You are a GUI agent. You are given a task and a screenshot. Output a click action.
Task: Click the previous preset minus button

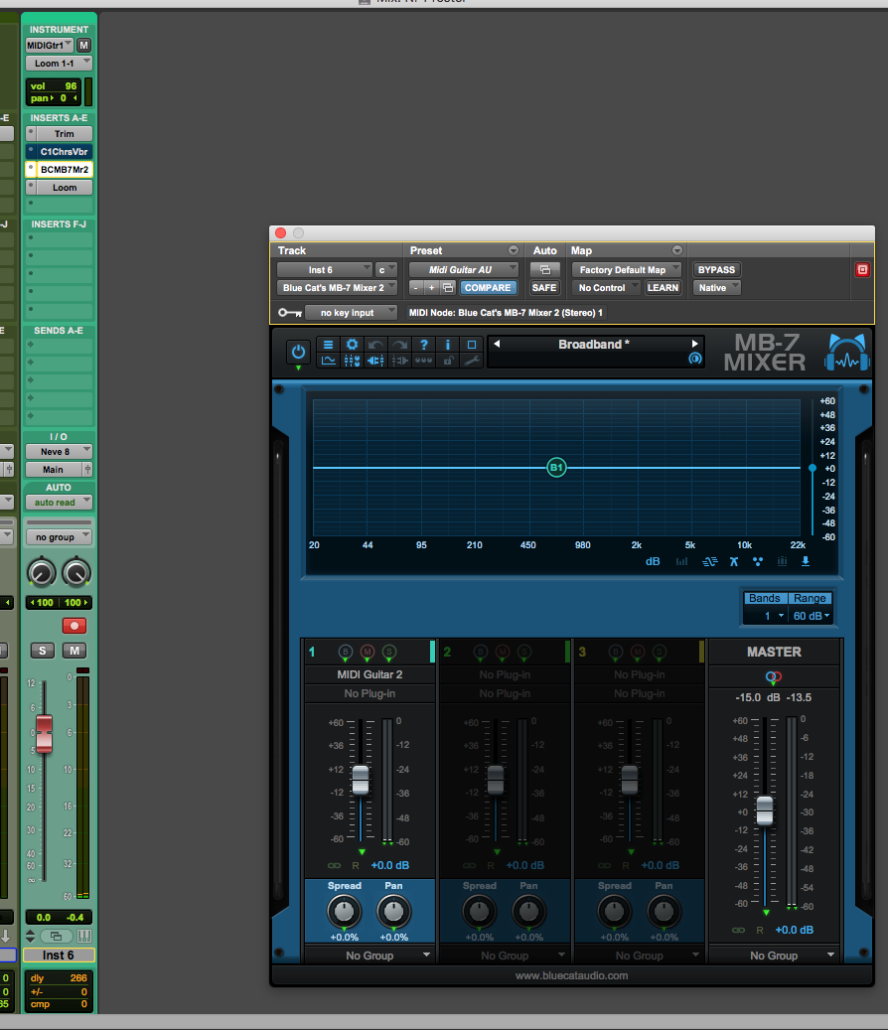pos(416,288)
